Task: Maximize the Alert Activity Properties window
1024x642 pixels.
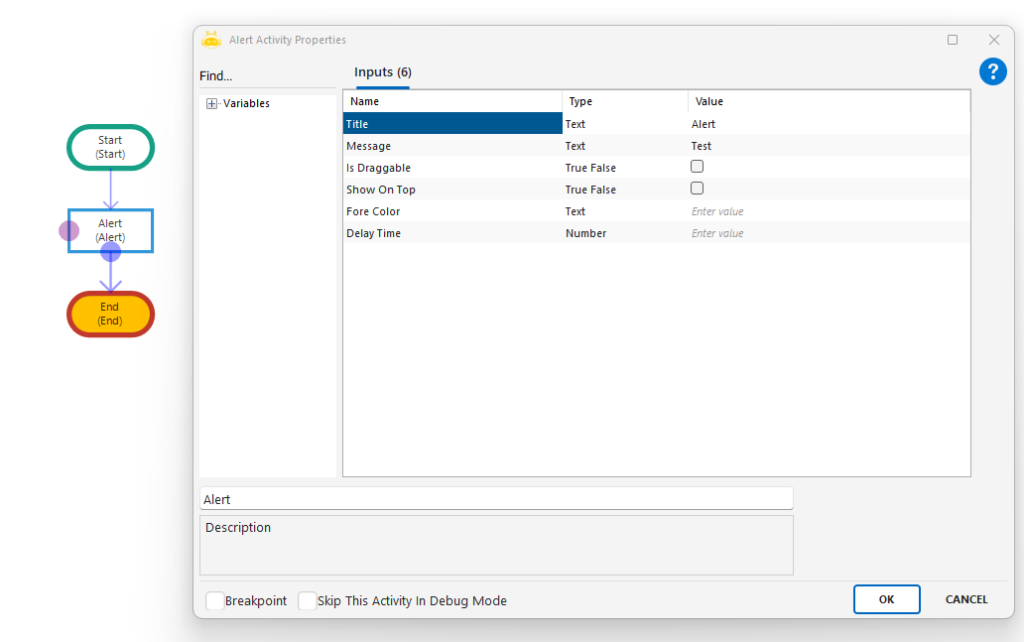Action: tap(952, 40)
